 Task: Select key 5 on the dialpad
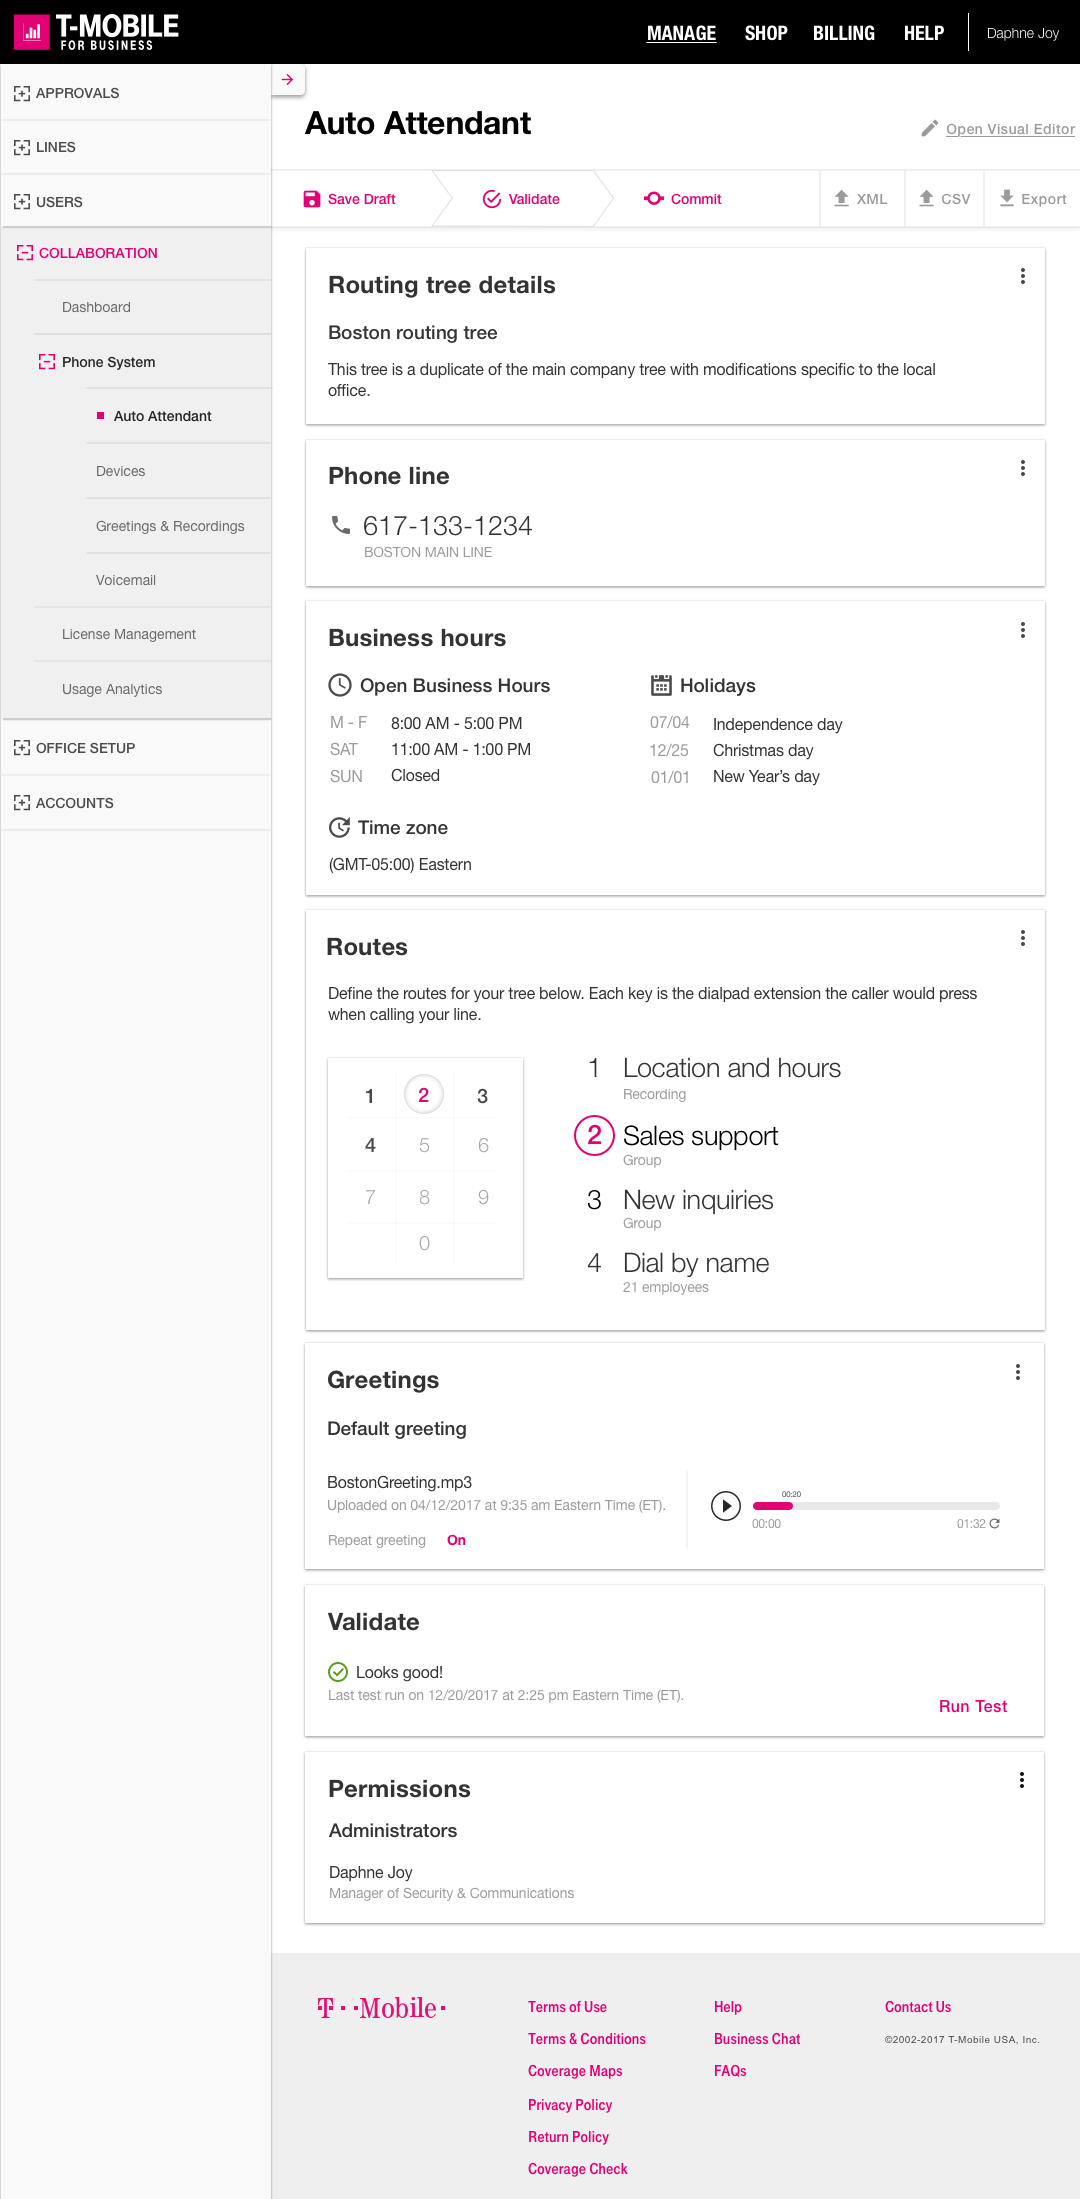[x=424, y=1145]
